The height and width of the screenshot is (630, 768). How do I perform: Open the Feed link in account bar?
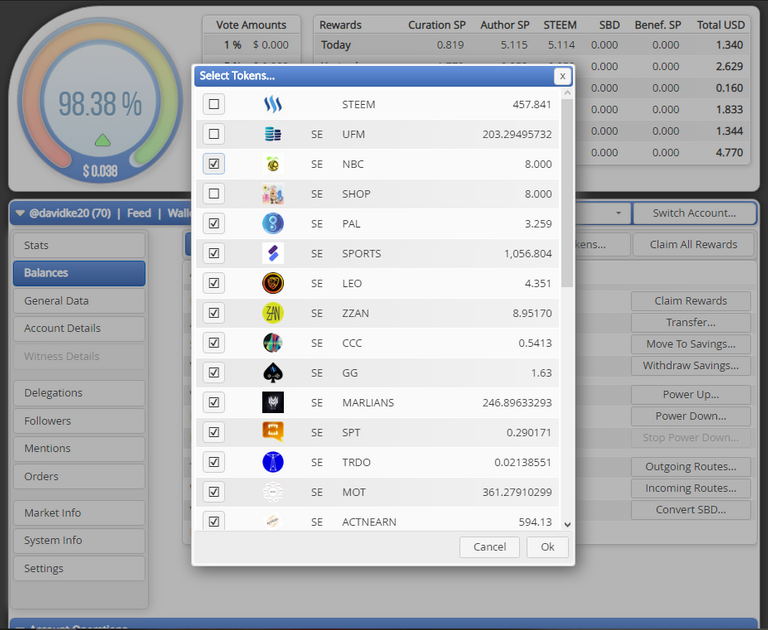(139, 213)
